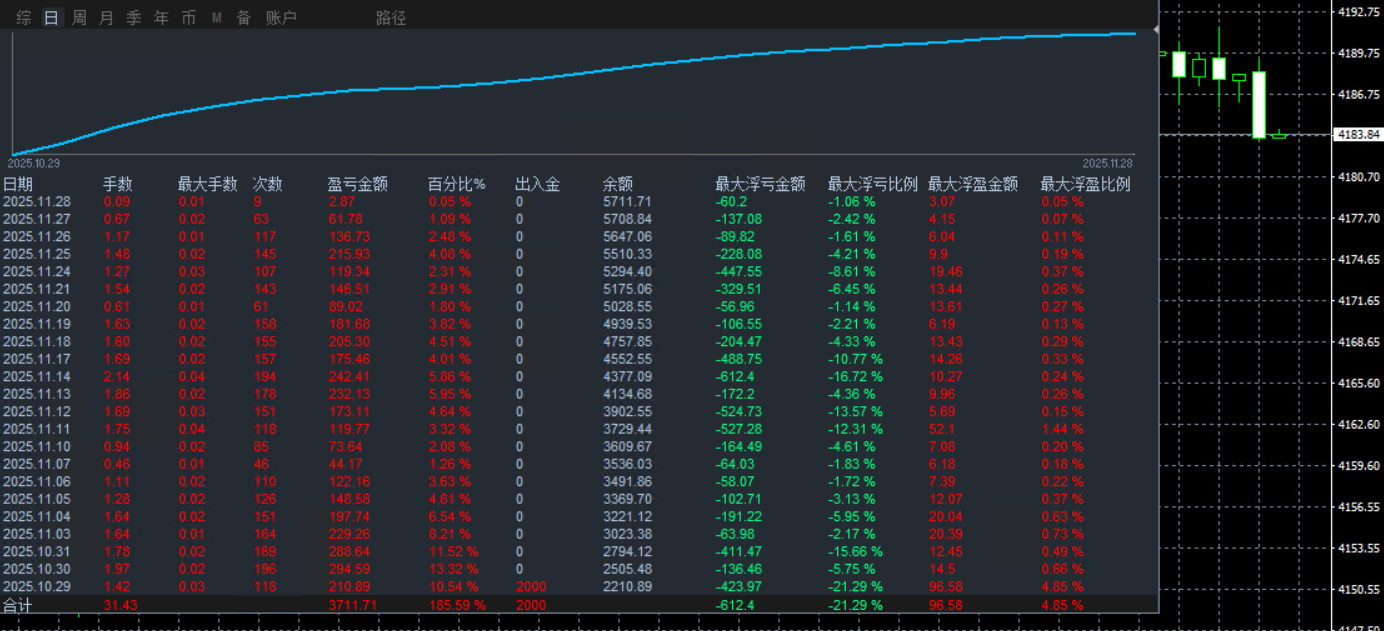
Task: Click the 最大浮盈比例 column header
Action: click(x=1085, y=184)
